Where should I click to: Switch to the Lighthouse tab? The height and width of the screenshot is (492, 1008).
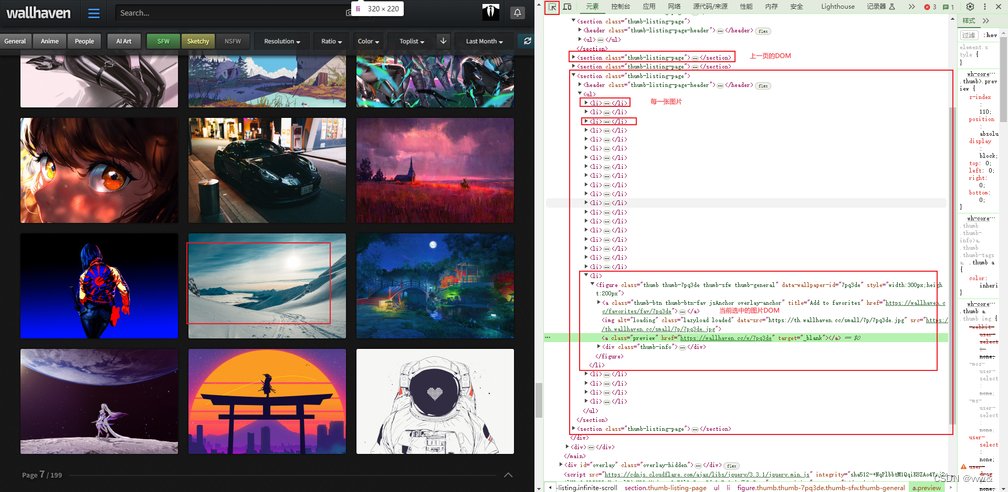click(x=838, y=6)
